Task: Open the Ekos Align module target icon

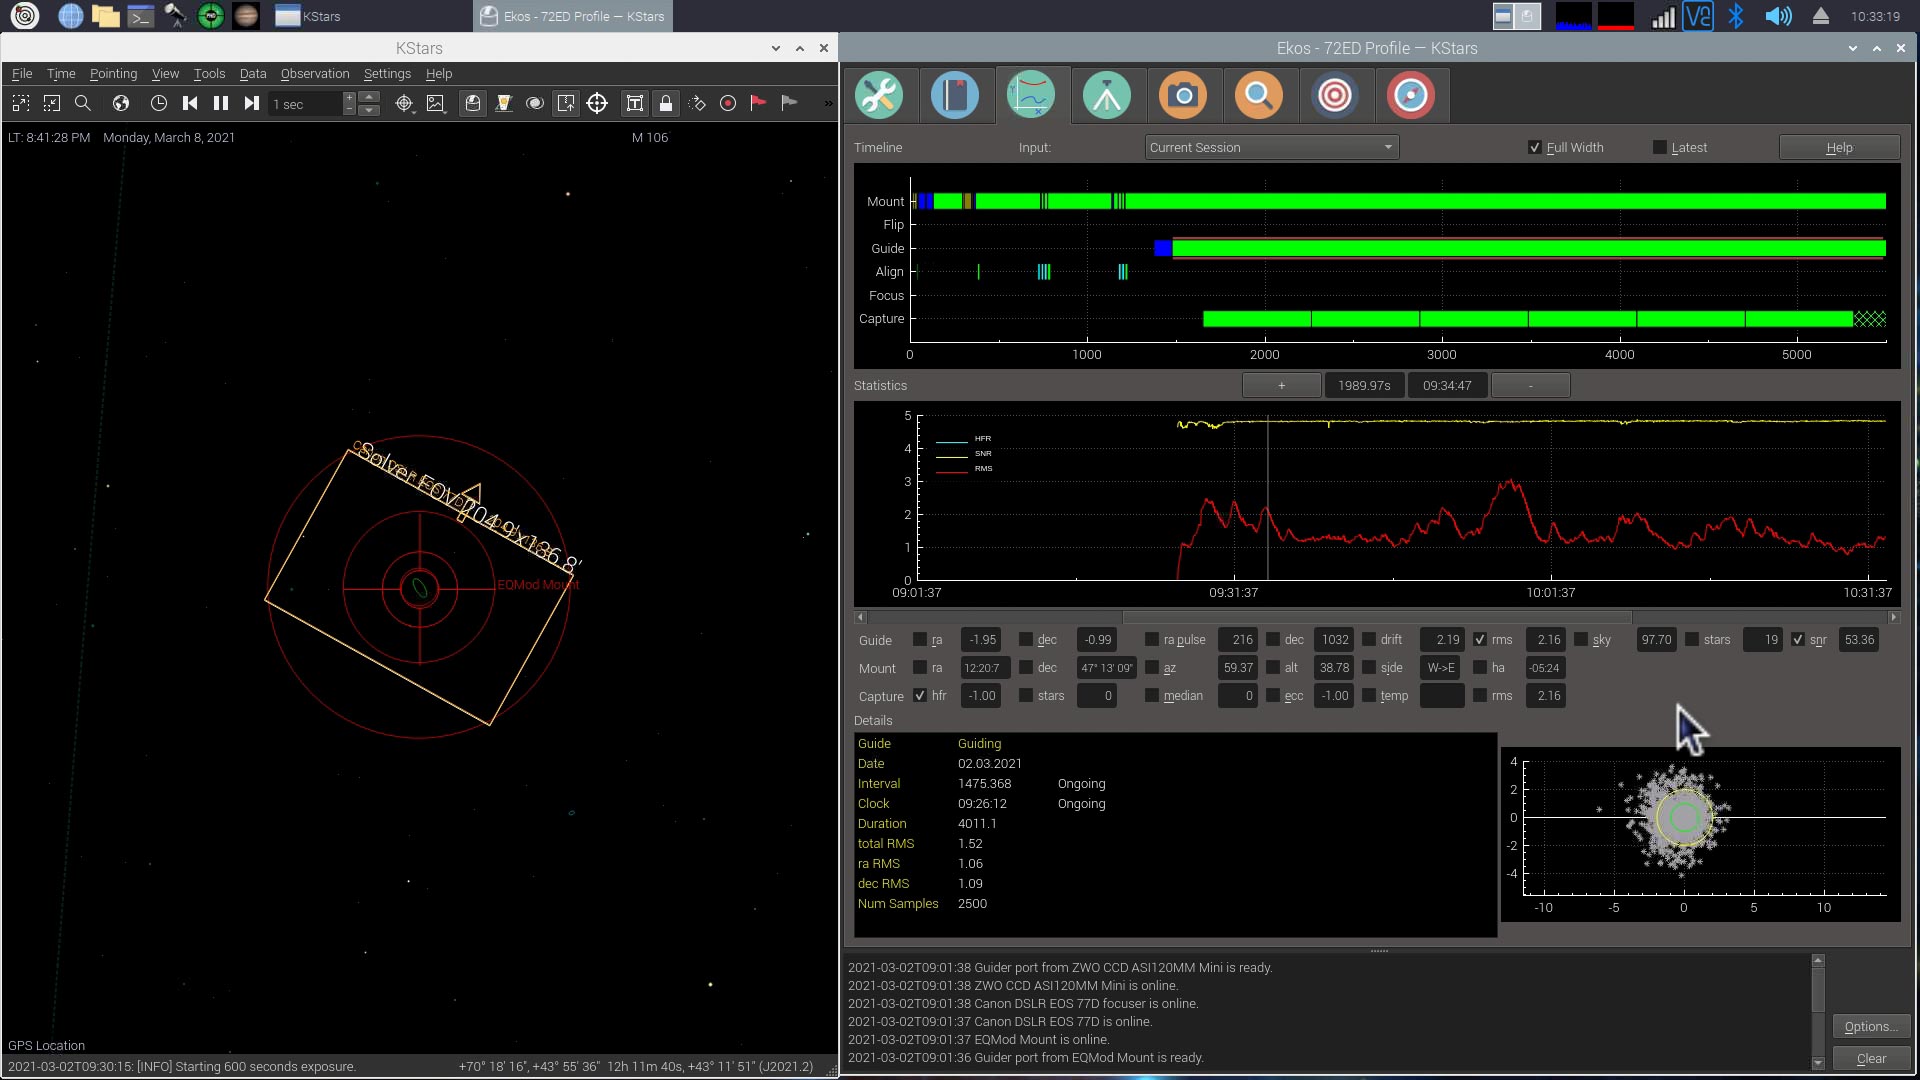Action: tap(1335, 96)
